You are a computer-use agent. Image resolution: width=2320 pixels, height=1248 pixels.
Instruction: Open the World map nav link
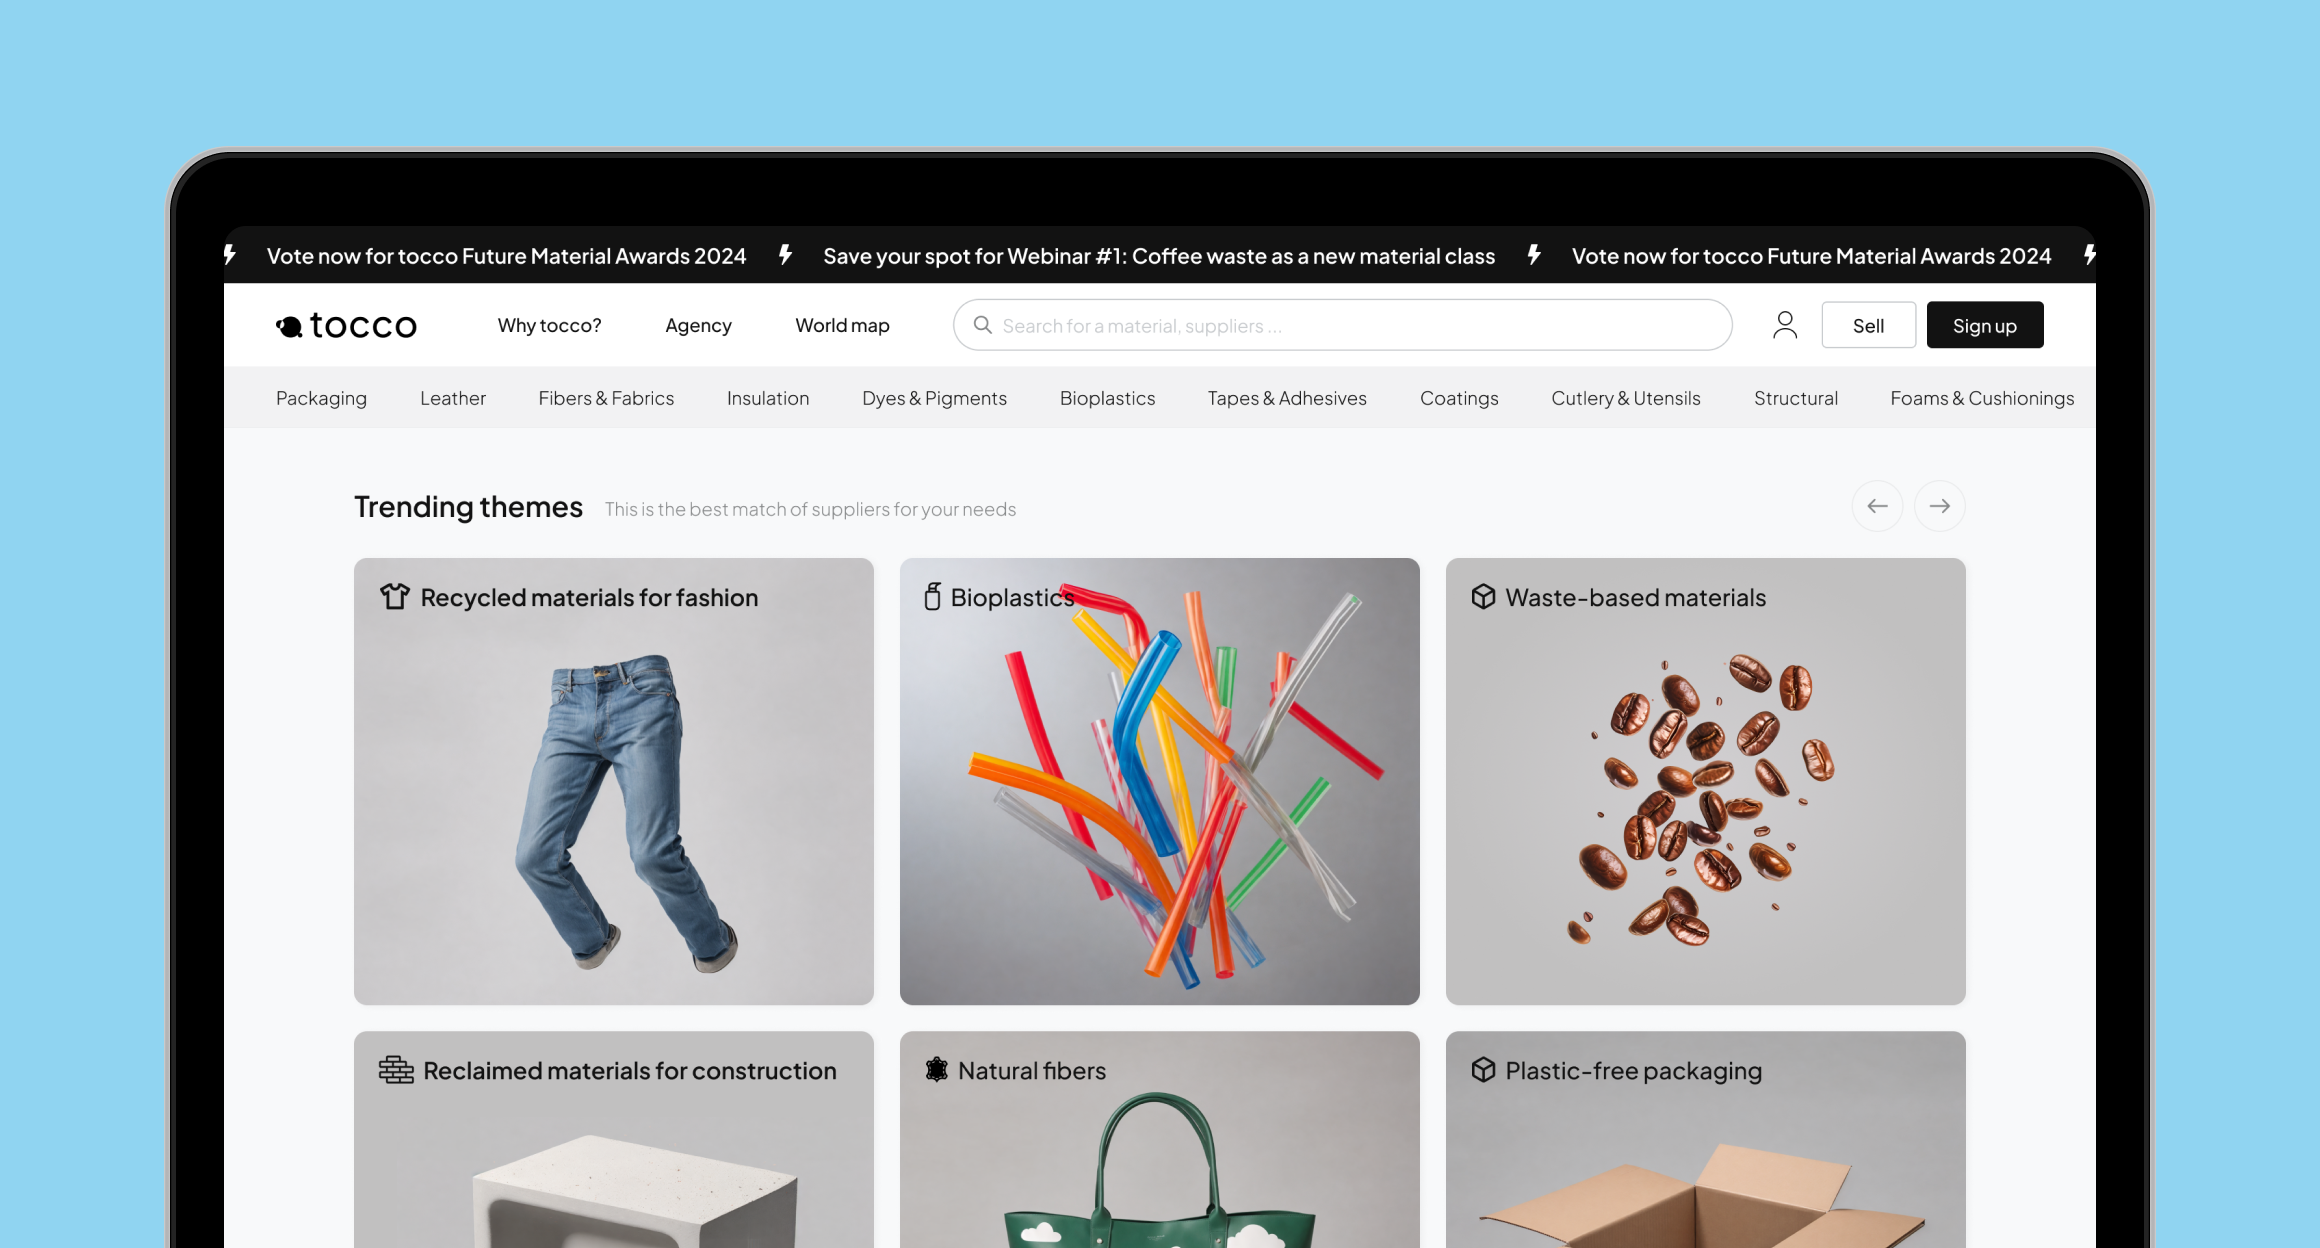(842, 325)
